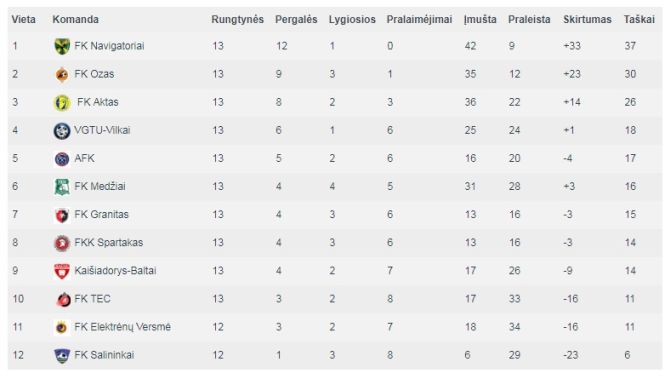Click the FK Aktas yellow logo
The height and width of the screenshot is (379, 666).
tap(62, 103)
